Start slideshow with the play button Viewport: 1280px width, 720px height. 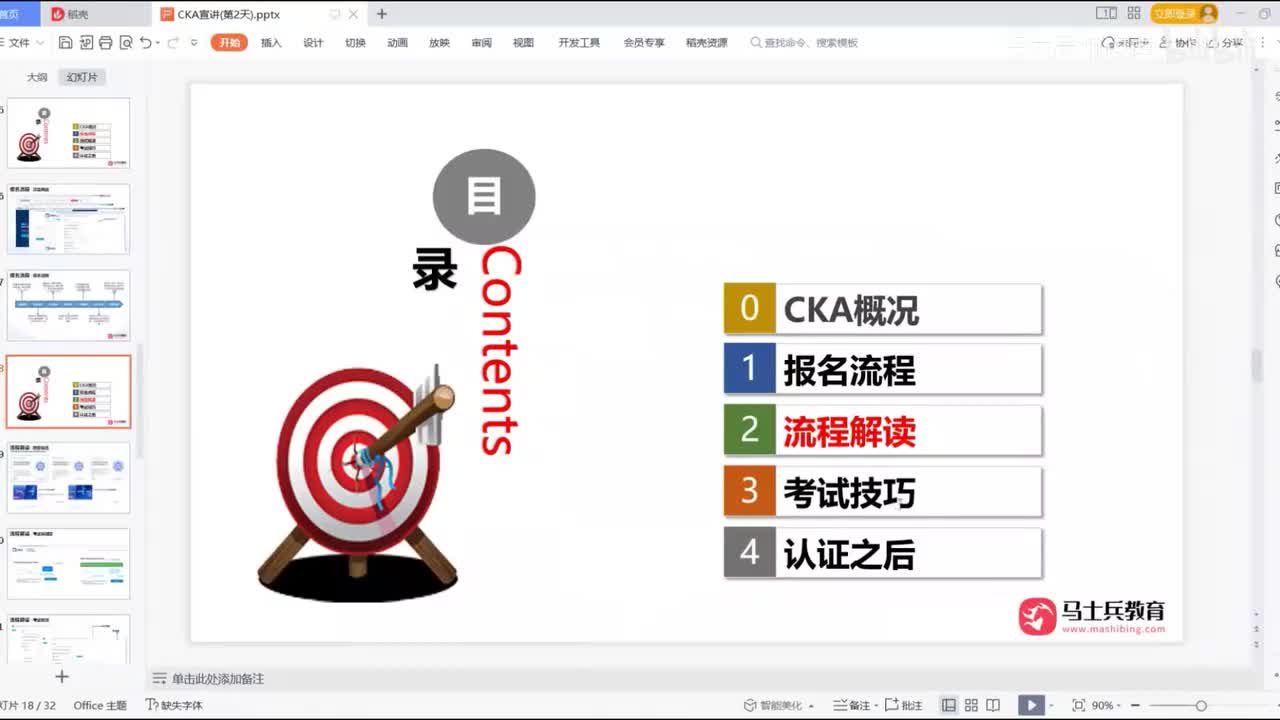(x=1031, y=705)
